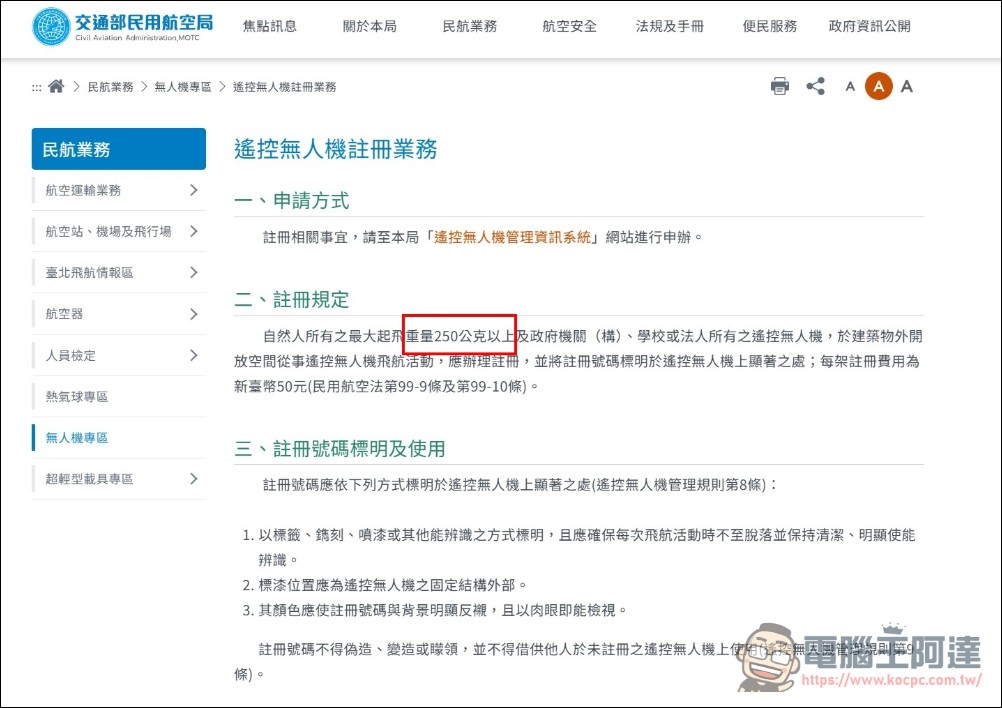Open the 航空安全 navigation menu

[x=568, y=27]
